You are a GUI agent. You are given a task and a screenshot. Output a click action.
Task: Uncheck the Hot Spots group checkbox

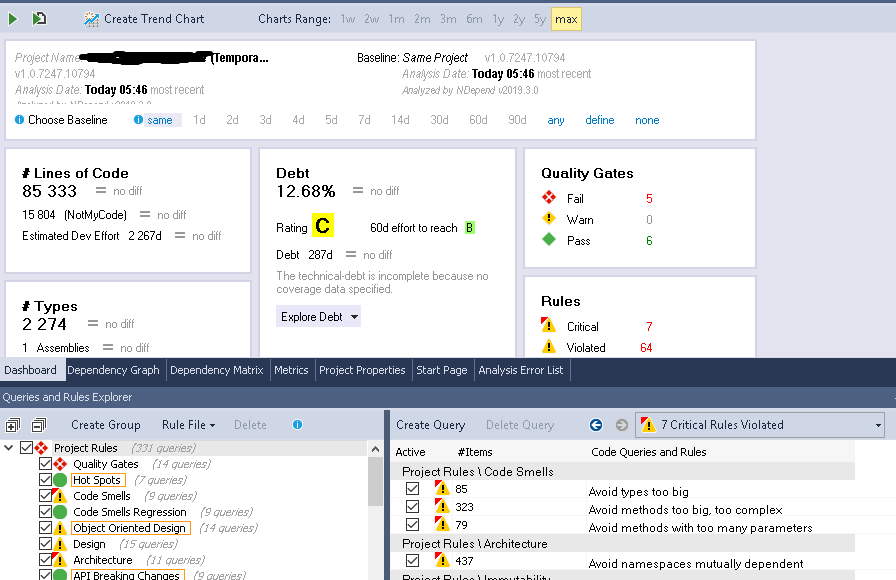45,479
